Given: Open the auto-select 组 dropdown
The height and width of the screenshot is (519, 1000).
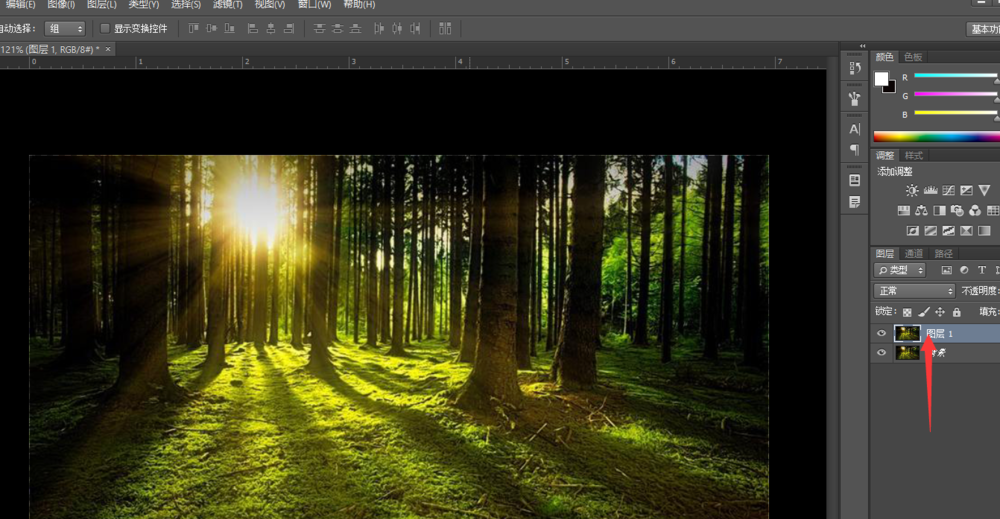Looking at the screenshot, I should (x=66, y=29).
